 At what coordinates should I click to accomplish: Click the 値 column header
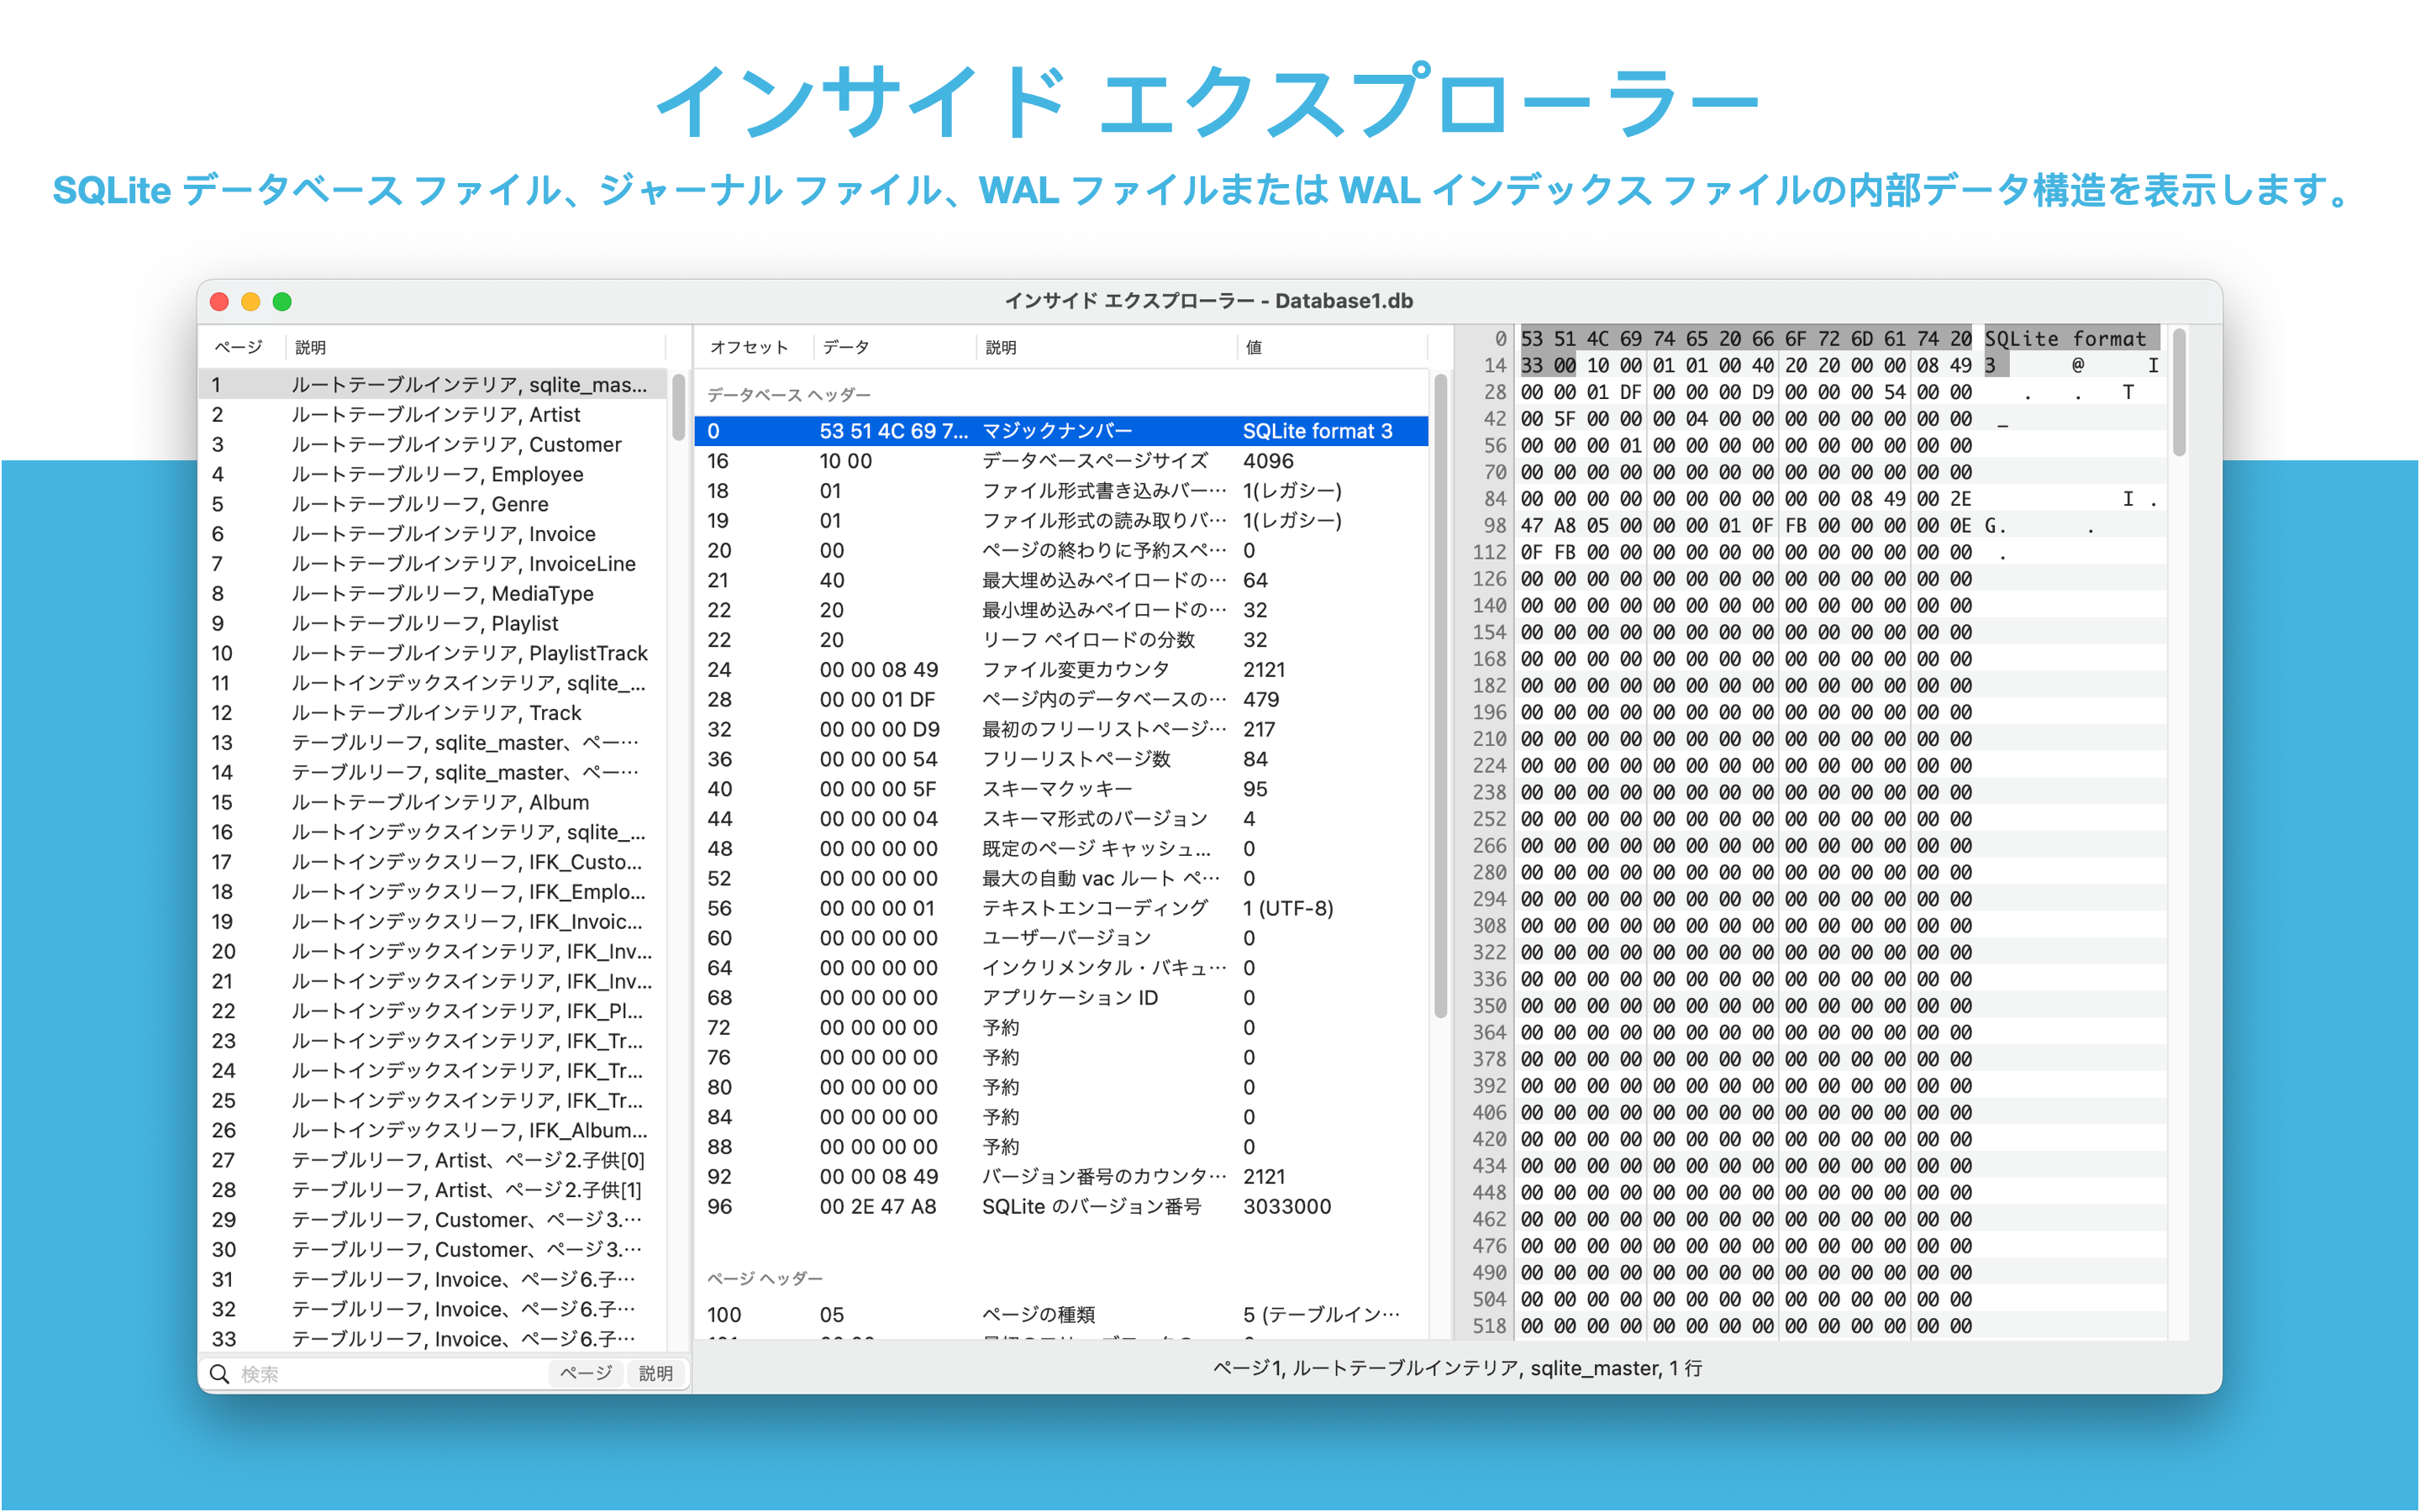(1254, 347)
